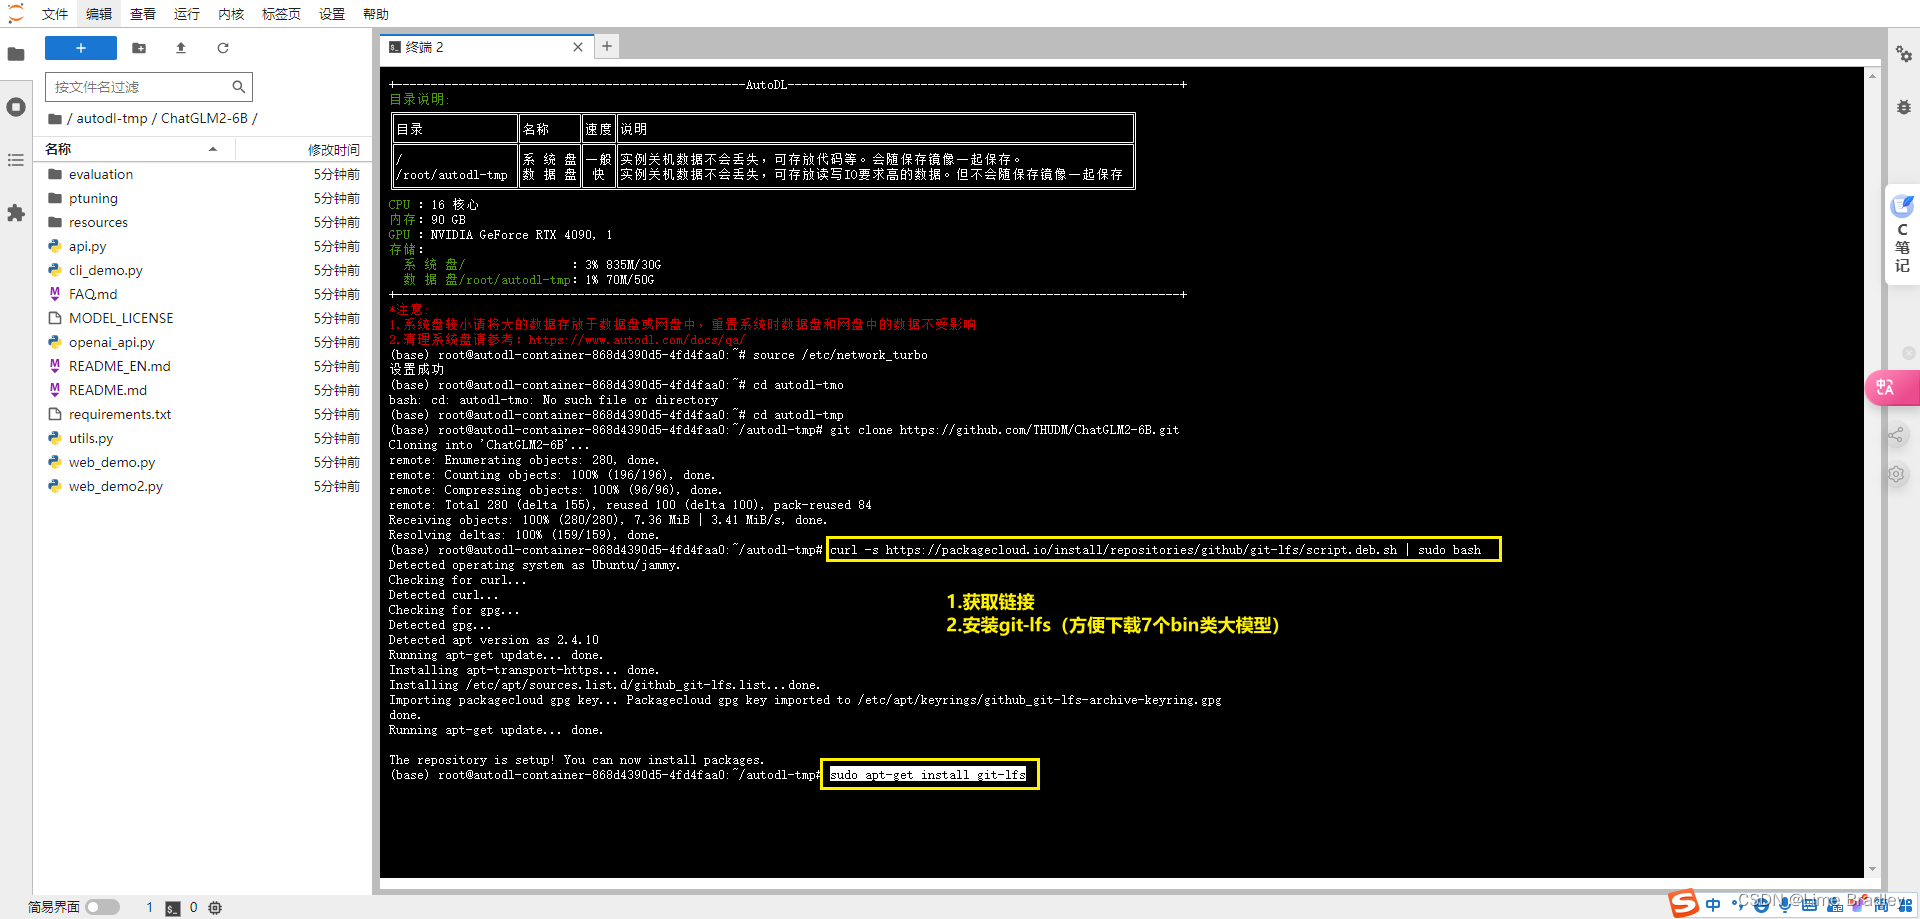Open the 查看 menu
This screenshot has height=919, width=1920.
[143, 14]
